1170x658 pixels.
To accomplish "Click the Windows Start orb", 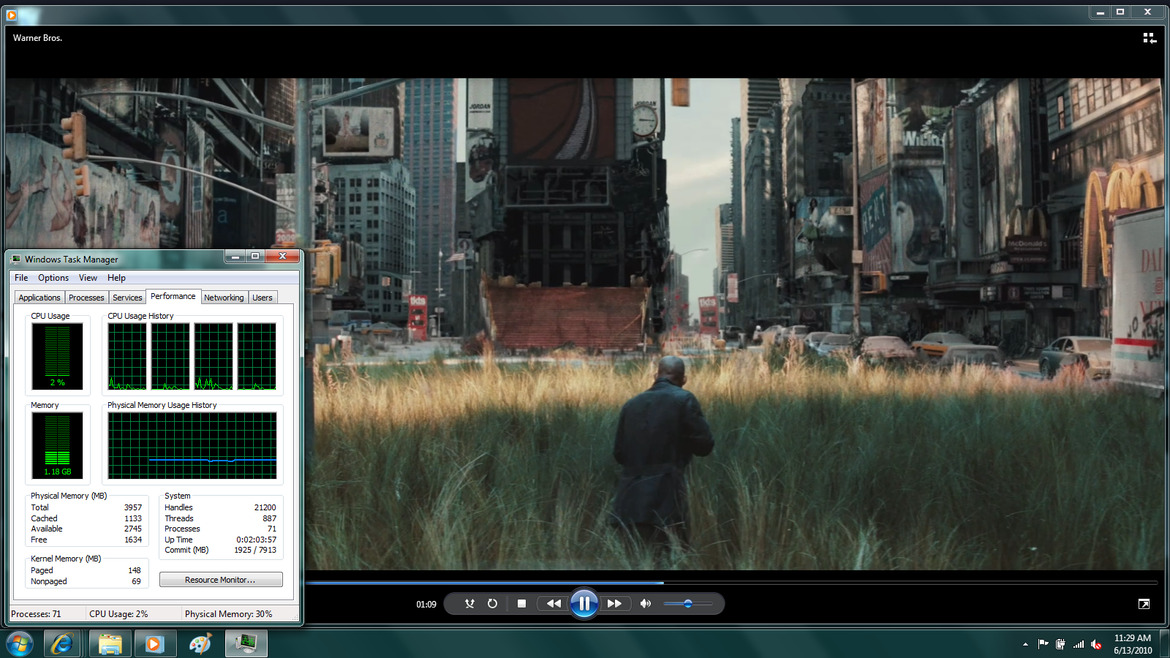I will (19, 643).
